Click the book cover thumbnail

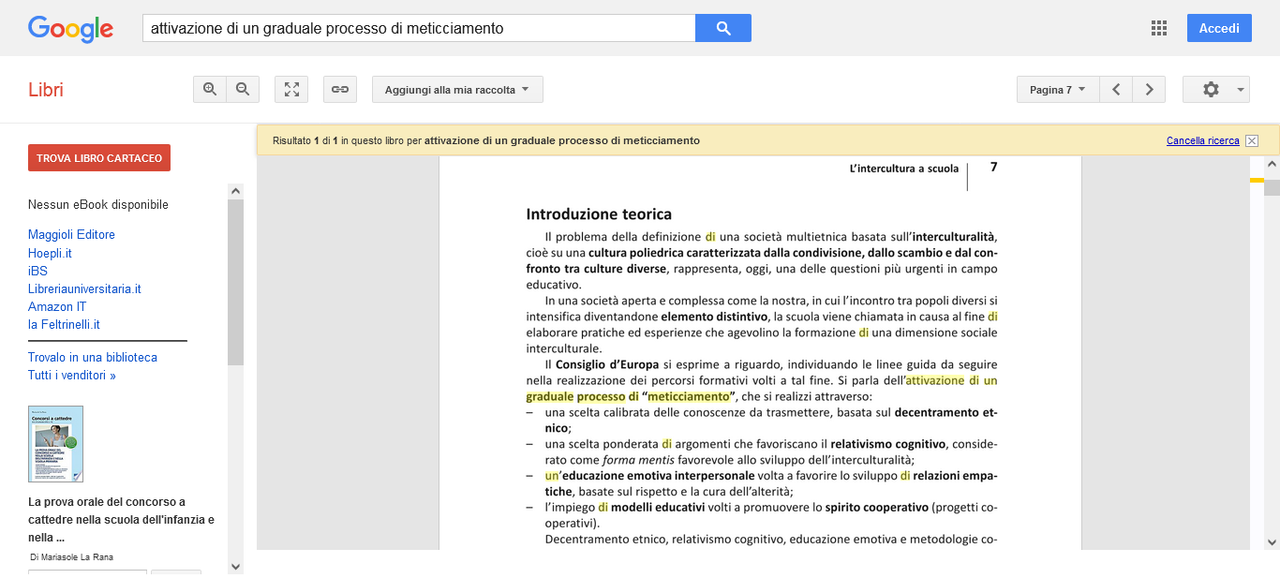coord(56,444)
